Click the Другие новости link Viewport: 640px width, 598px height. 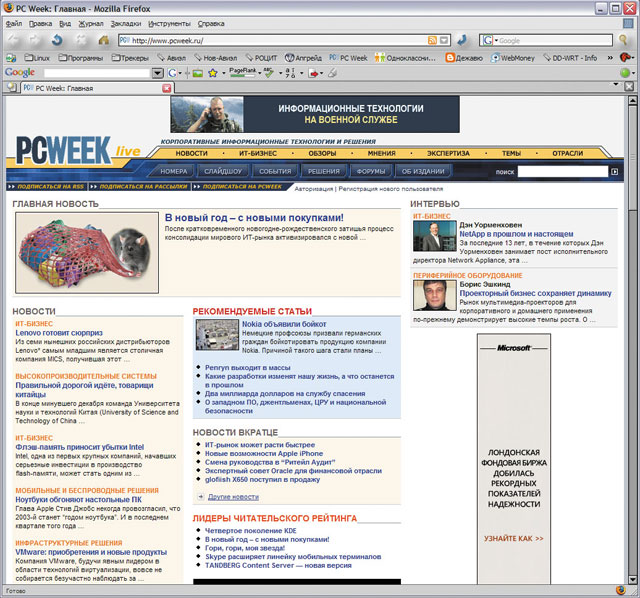click(x=233, y=497)
